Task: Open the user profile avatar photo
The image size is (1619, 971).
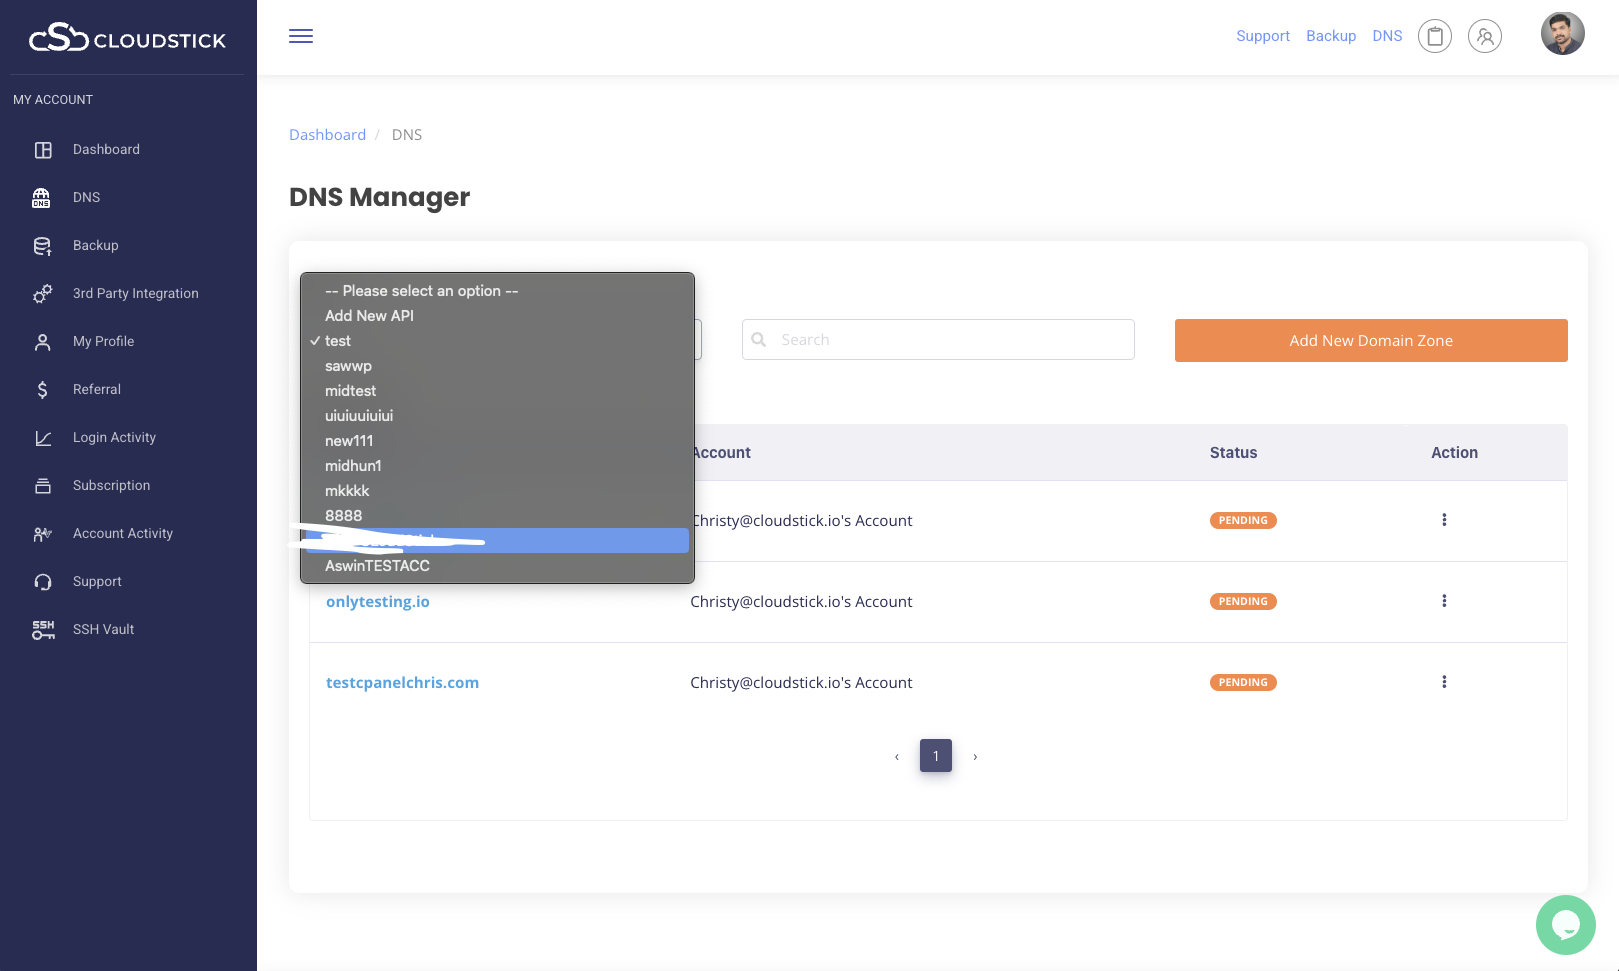Action: point(1562,34)
